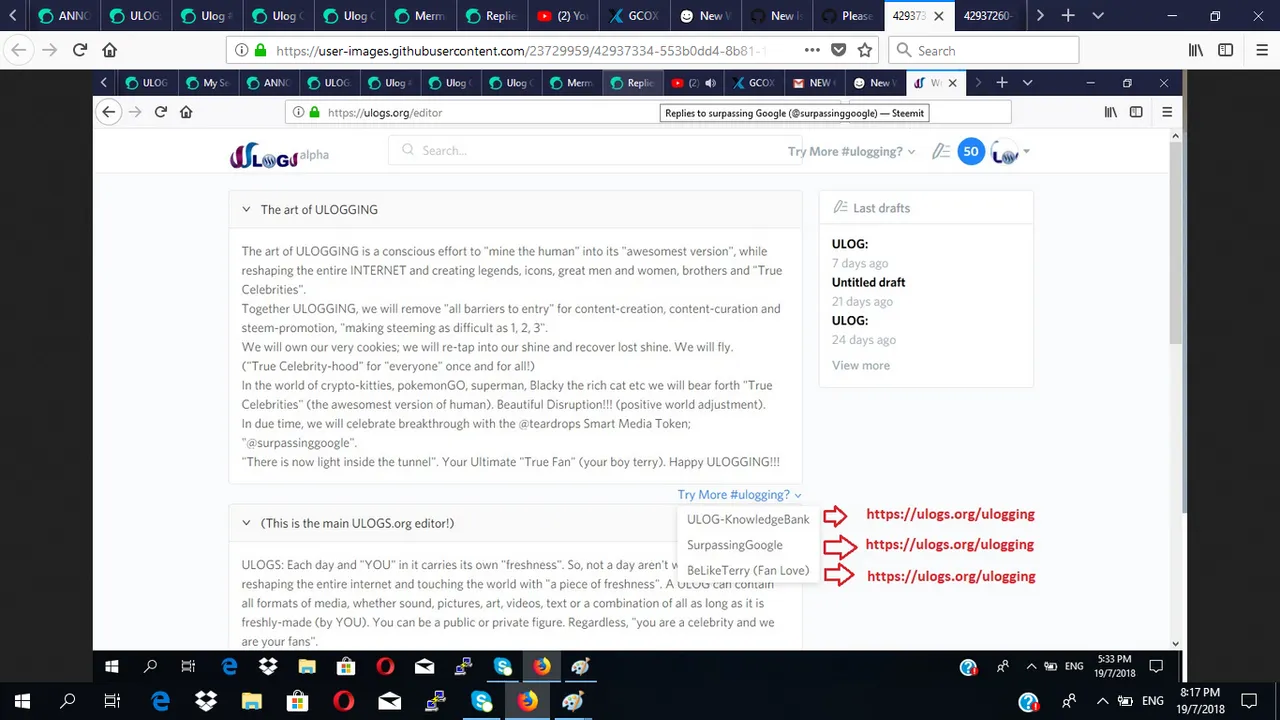Image resolution: width=1280 pixels, height=720 pixels.
Task: Switch to the outer ANNC tab
Action: [64, 16]
